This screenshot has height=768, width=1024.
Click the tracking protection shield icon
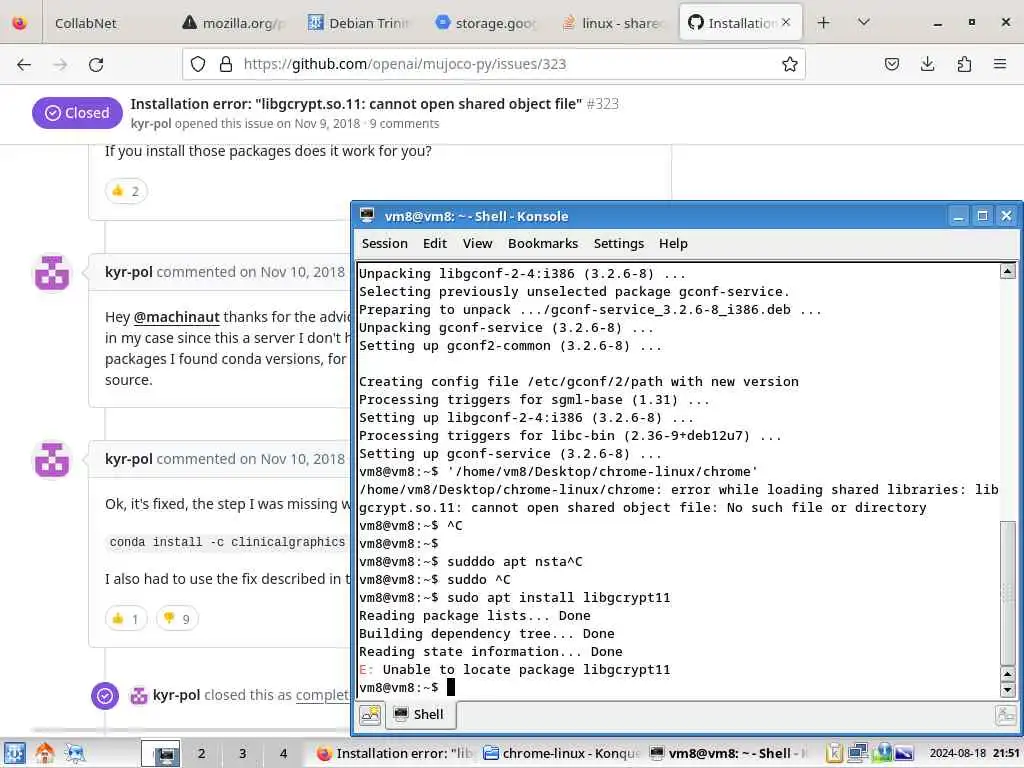click(198, 64)
